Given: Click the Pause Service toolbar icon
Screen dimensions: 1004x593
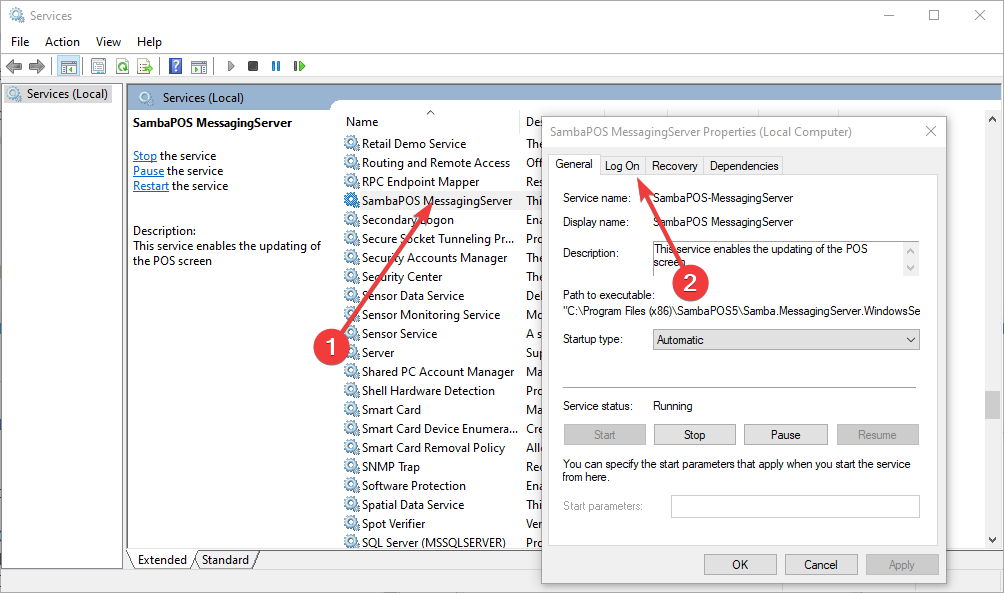Looking at the screenshot, I should point(276,66).
